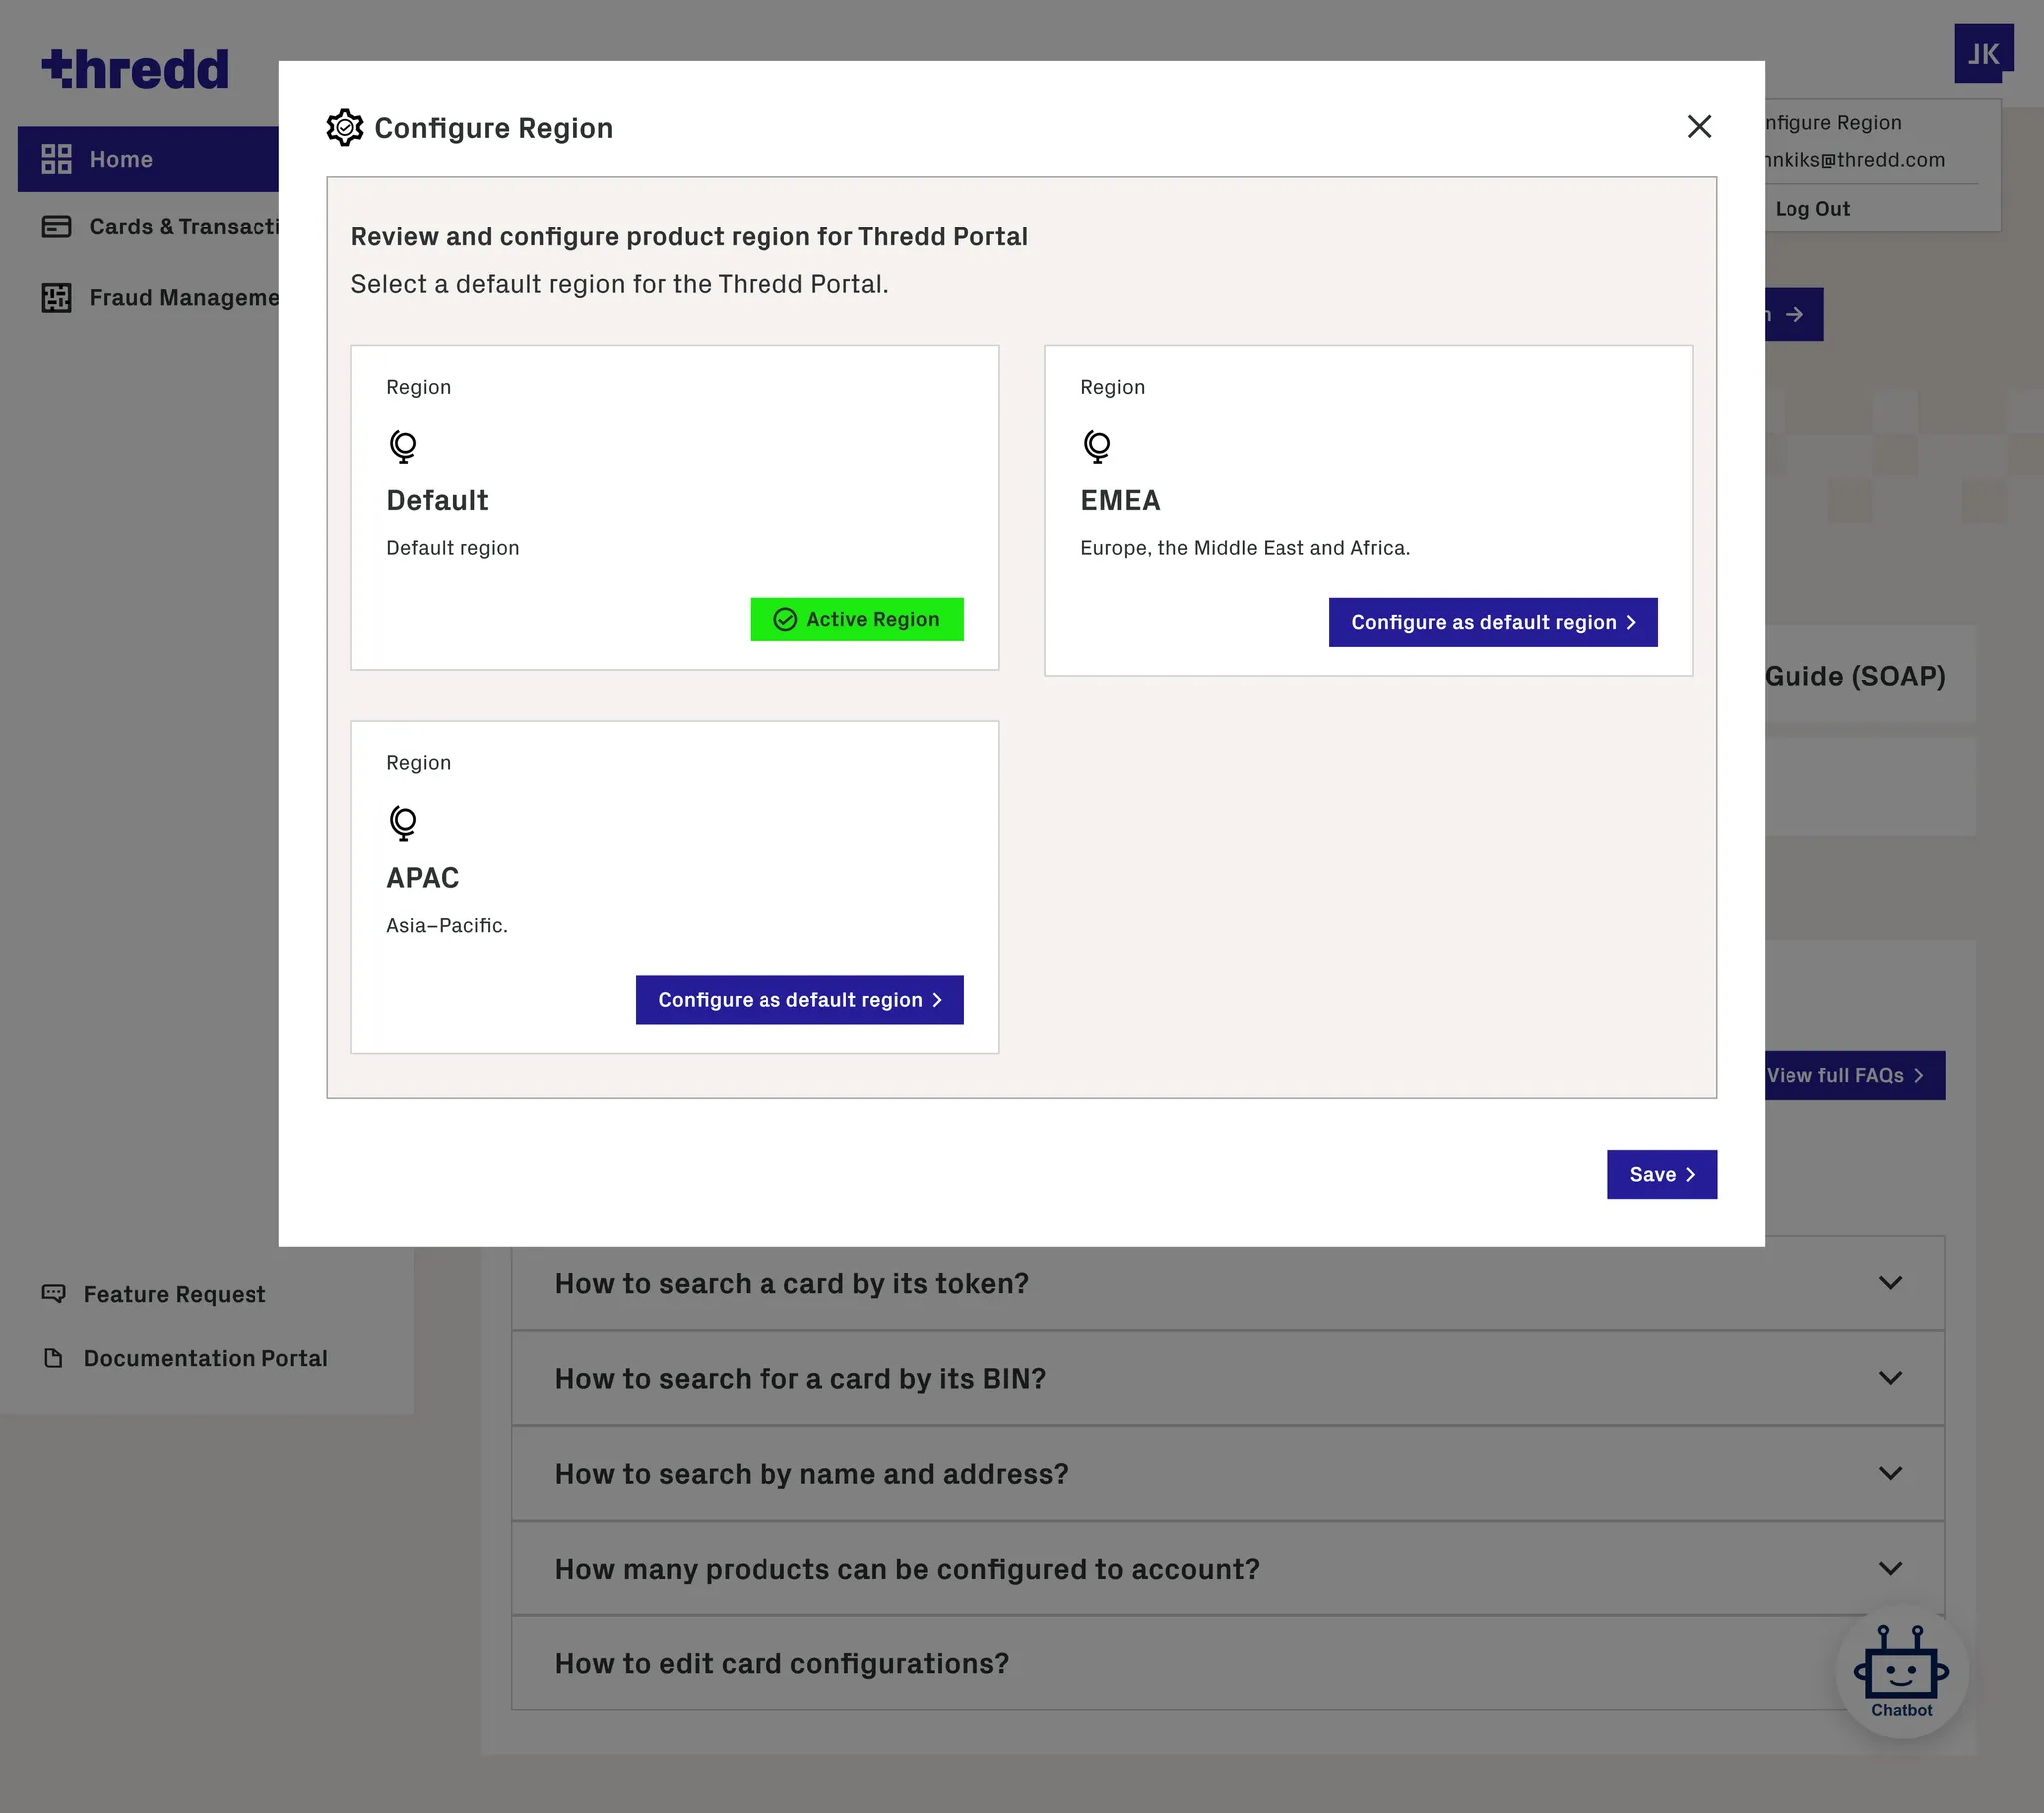Click the EMEA region globe icon
Viewport: 2044px width, 1813px height.
(x=1097, y=446)
